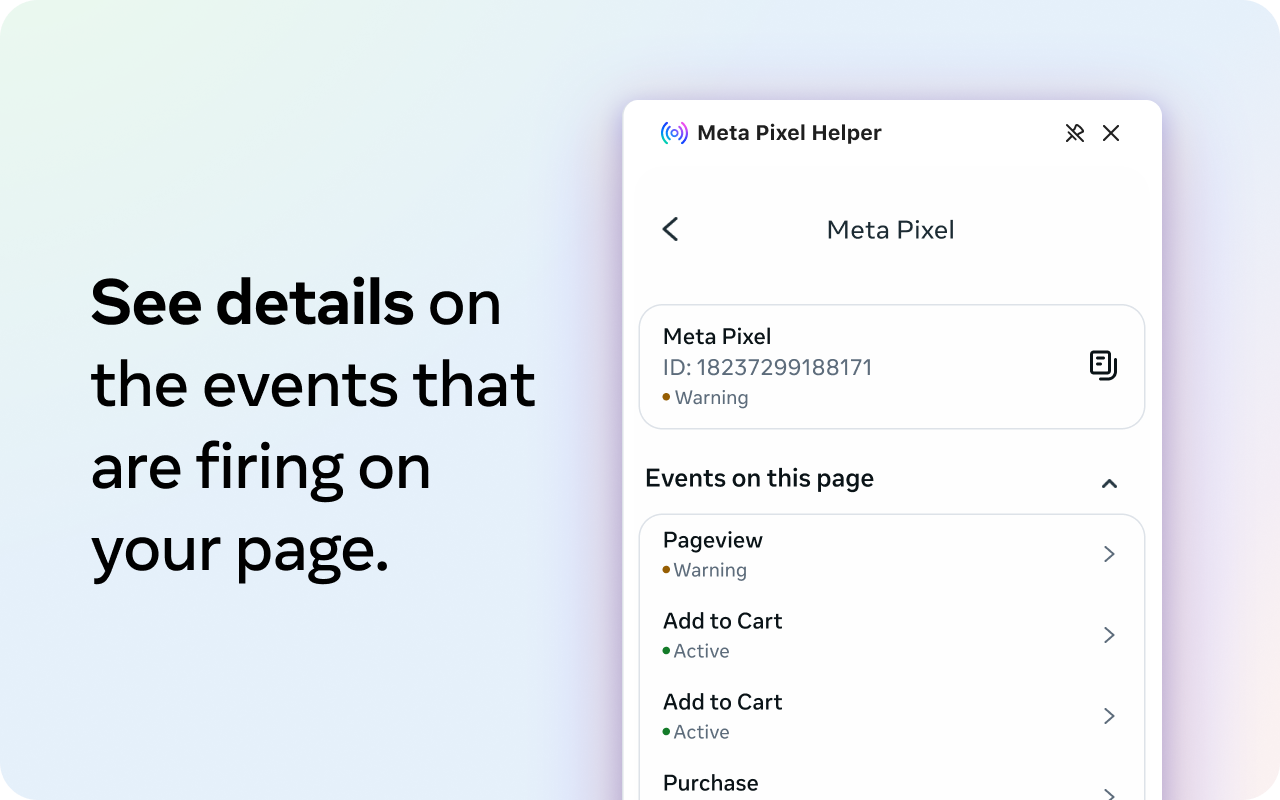The image size is (1280, 800).
Task: Click the back arrow to return to previous view
Action: tap(669, 229)
